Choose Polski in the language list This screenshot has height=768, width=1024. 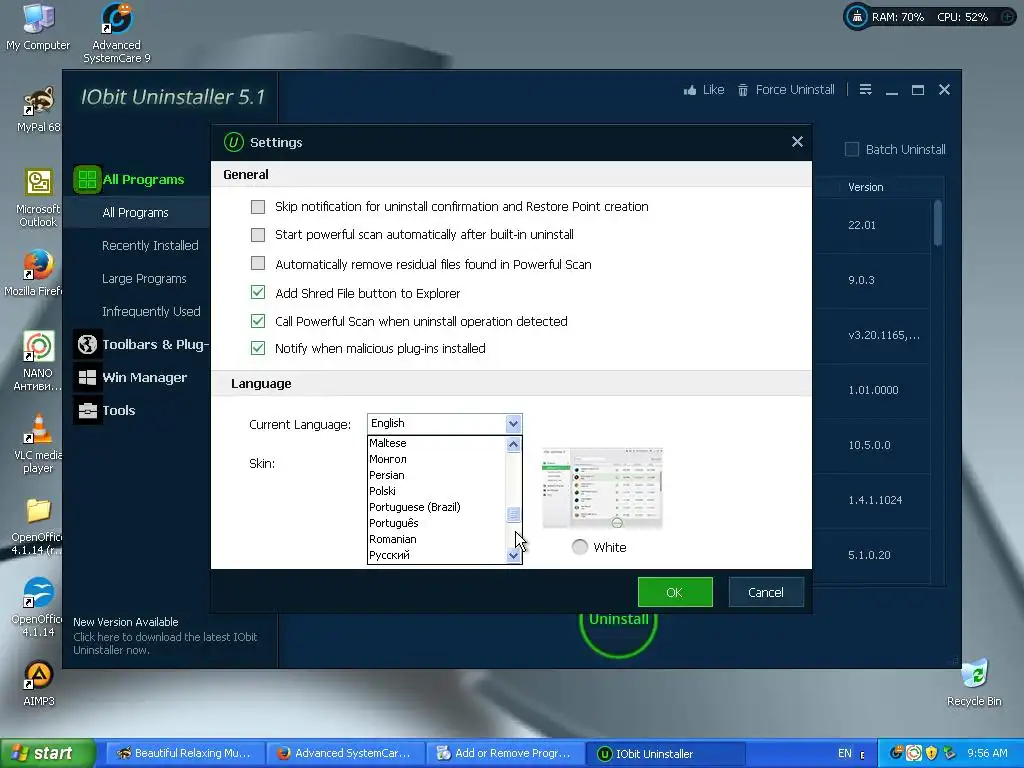tap(436, 491)
